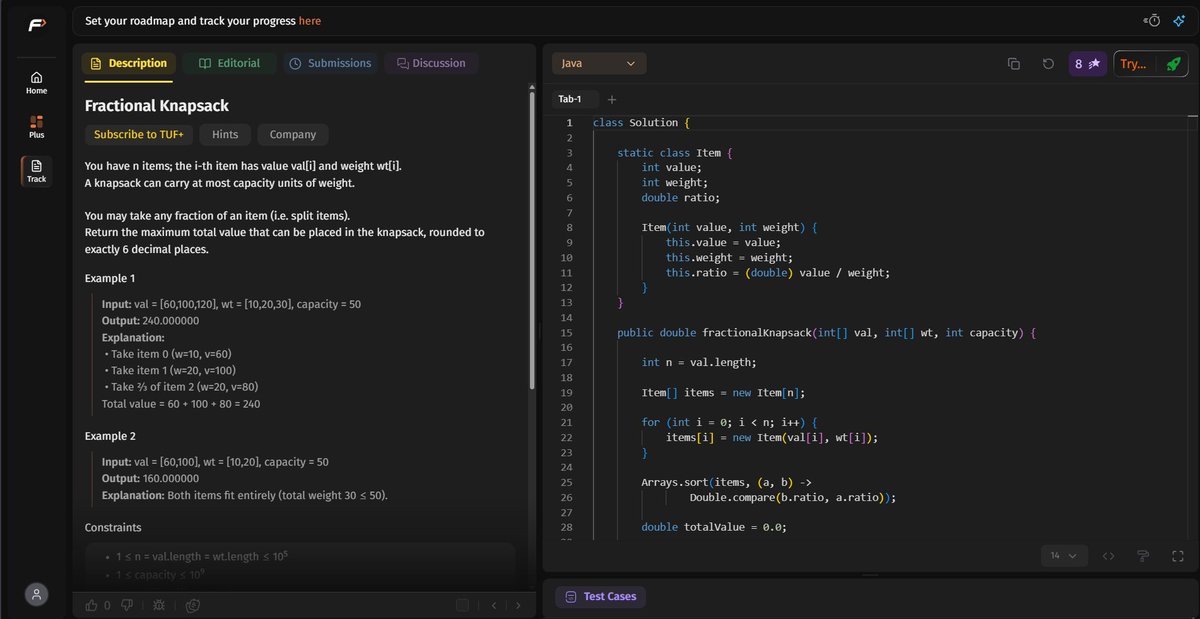
Task: Click the code editor vertical scrollbar
Action: (x=1193, y=330)
